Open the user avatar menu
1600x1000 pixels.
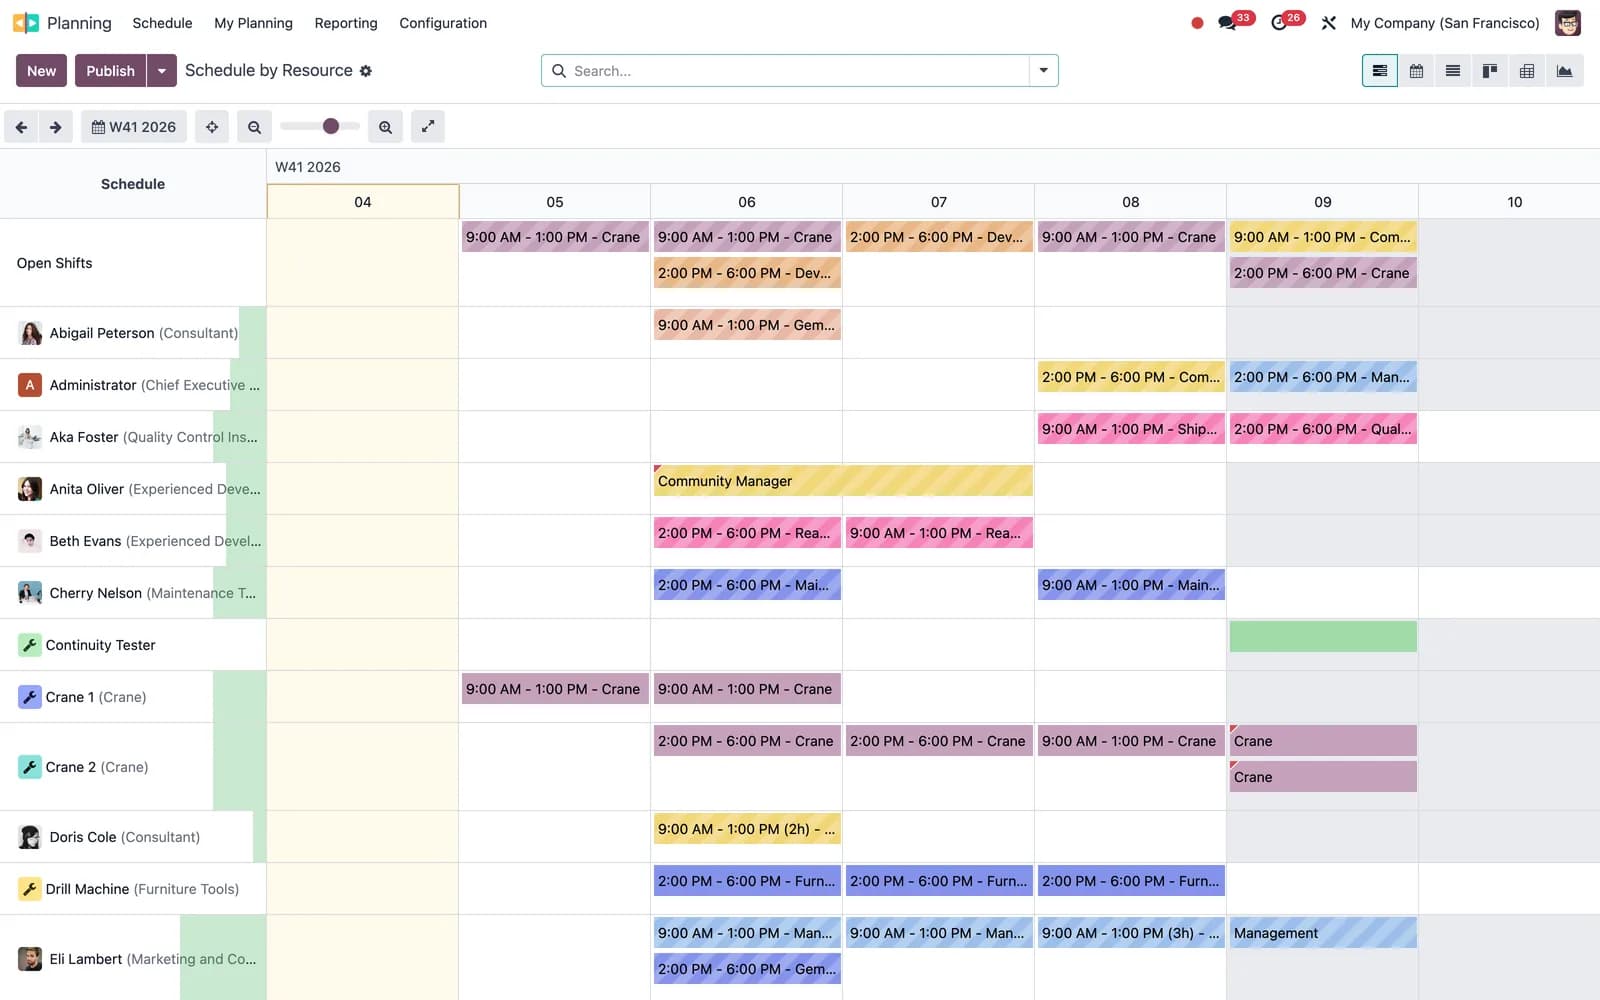1568,23
